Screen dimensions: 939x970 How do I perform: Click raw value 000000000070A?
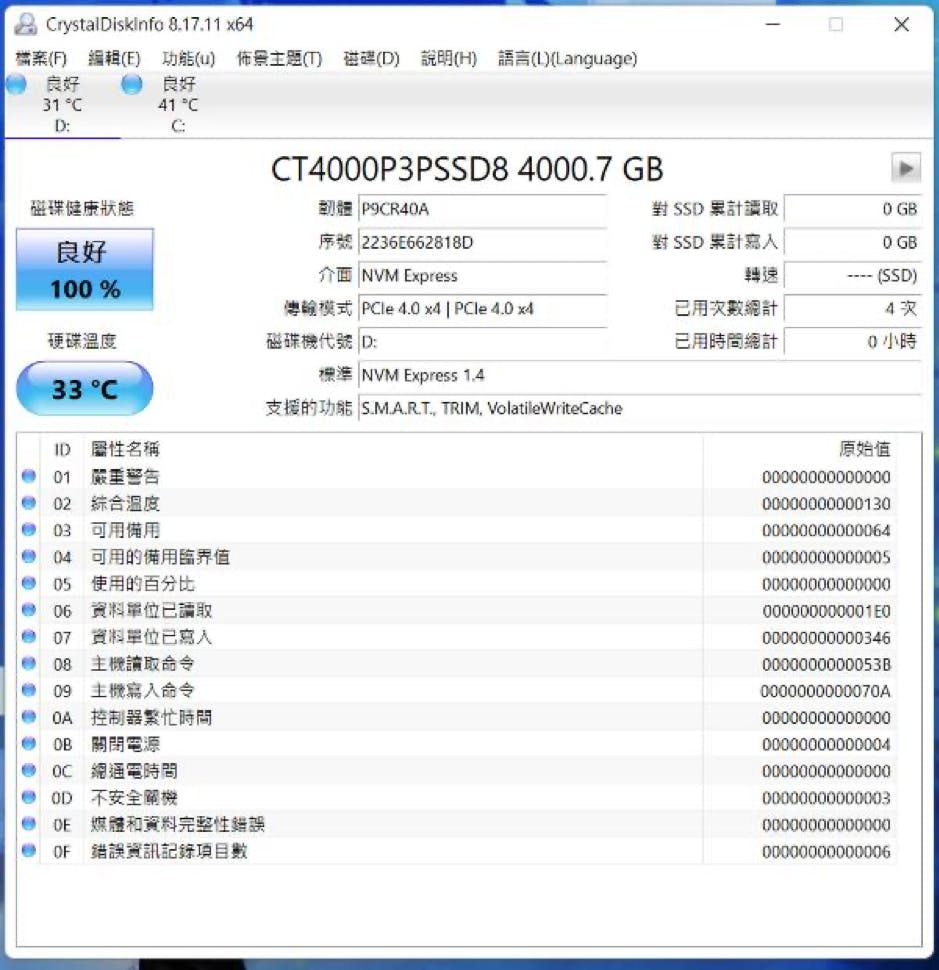click(826, 692)
